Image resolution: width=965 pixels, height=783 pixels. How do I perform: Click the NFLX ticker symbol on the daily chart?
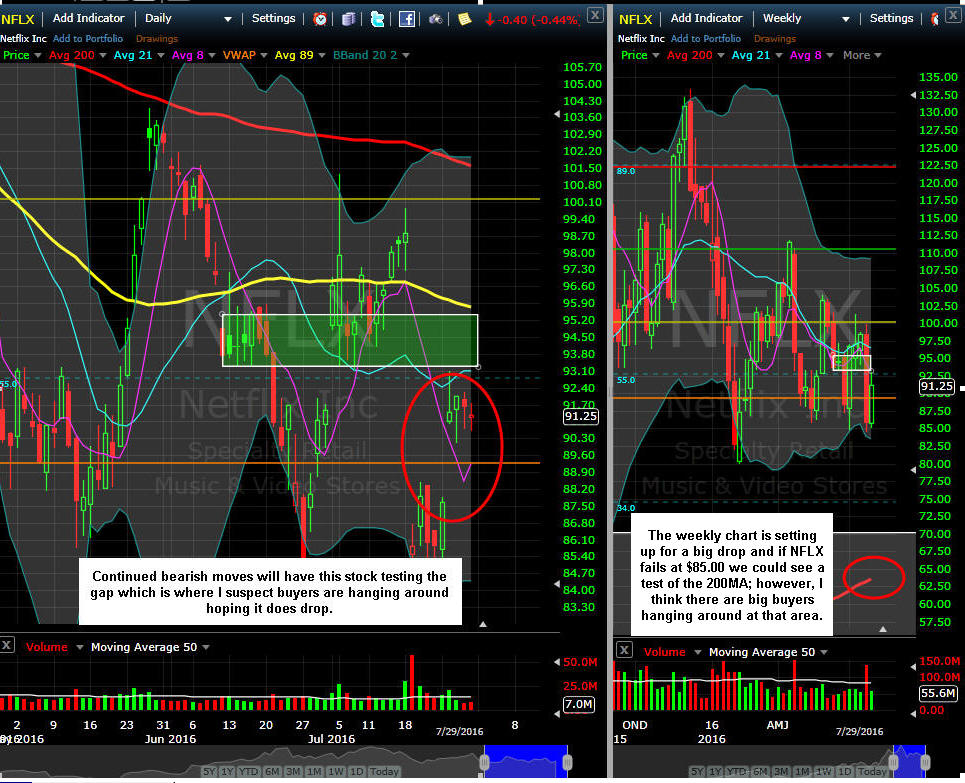coord(17,19)
